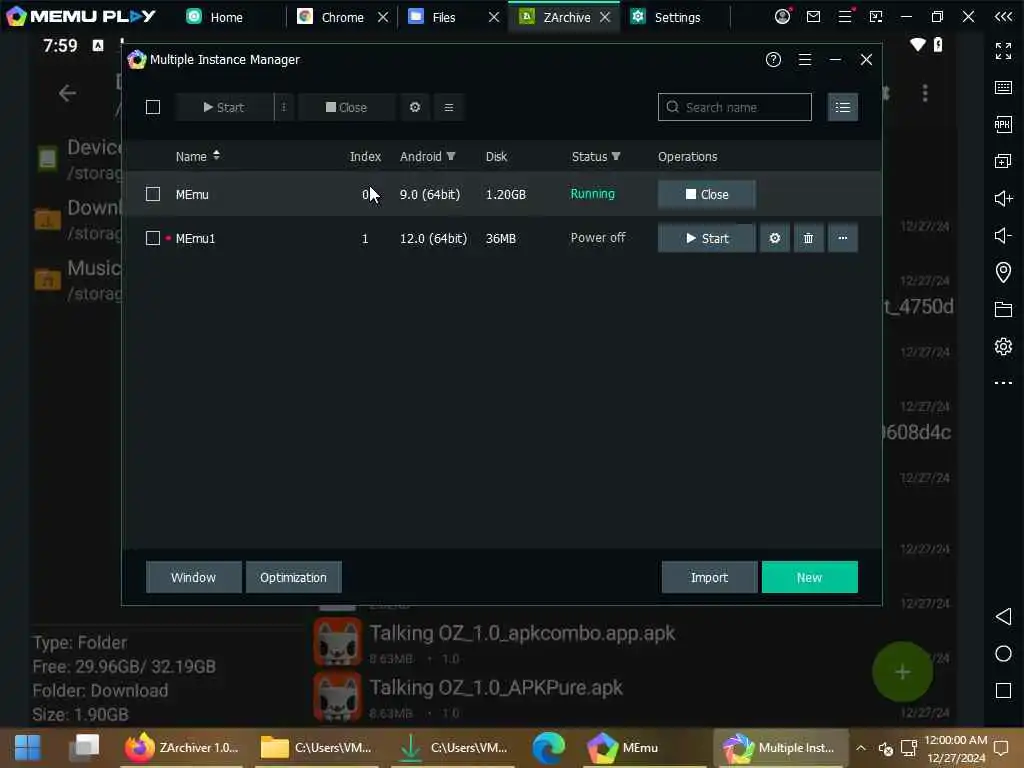Image resolution: width=1024 pixels, height=768 pixels.
Task: Click the Optimization button
Action: point(293,577)
